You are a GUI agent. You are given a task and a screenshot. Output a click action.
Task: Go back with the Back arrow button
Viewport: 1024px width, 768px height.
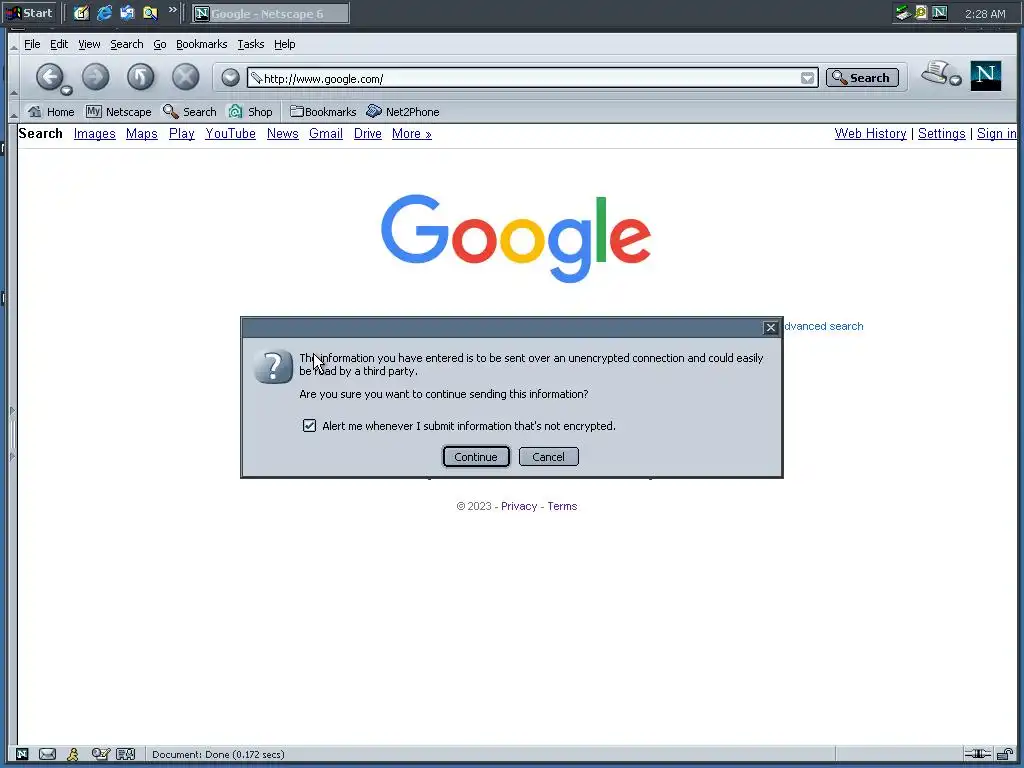click(49, 77)
